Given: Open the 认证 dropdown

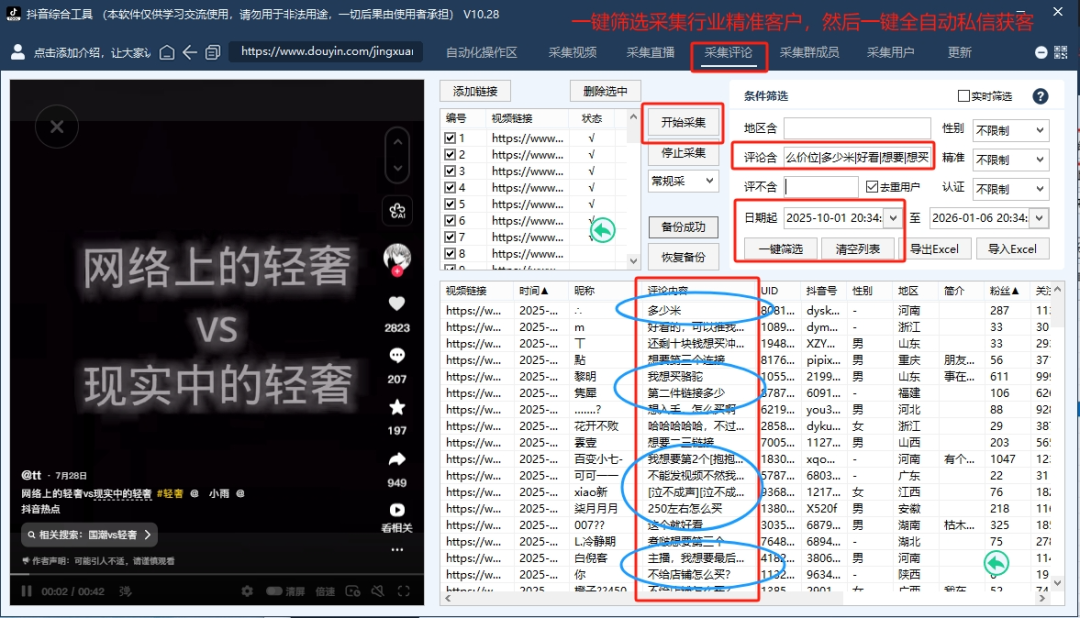Looking at the screenshot, I should pos(1010,189).
